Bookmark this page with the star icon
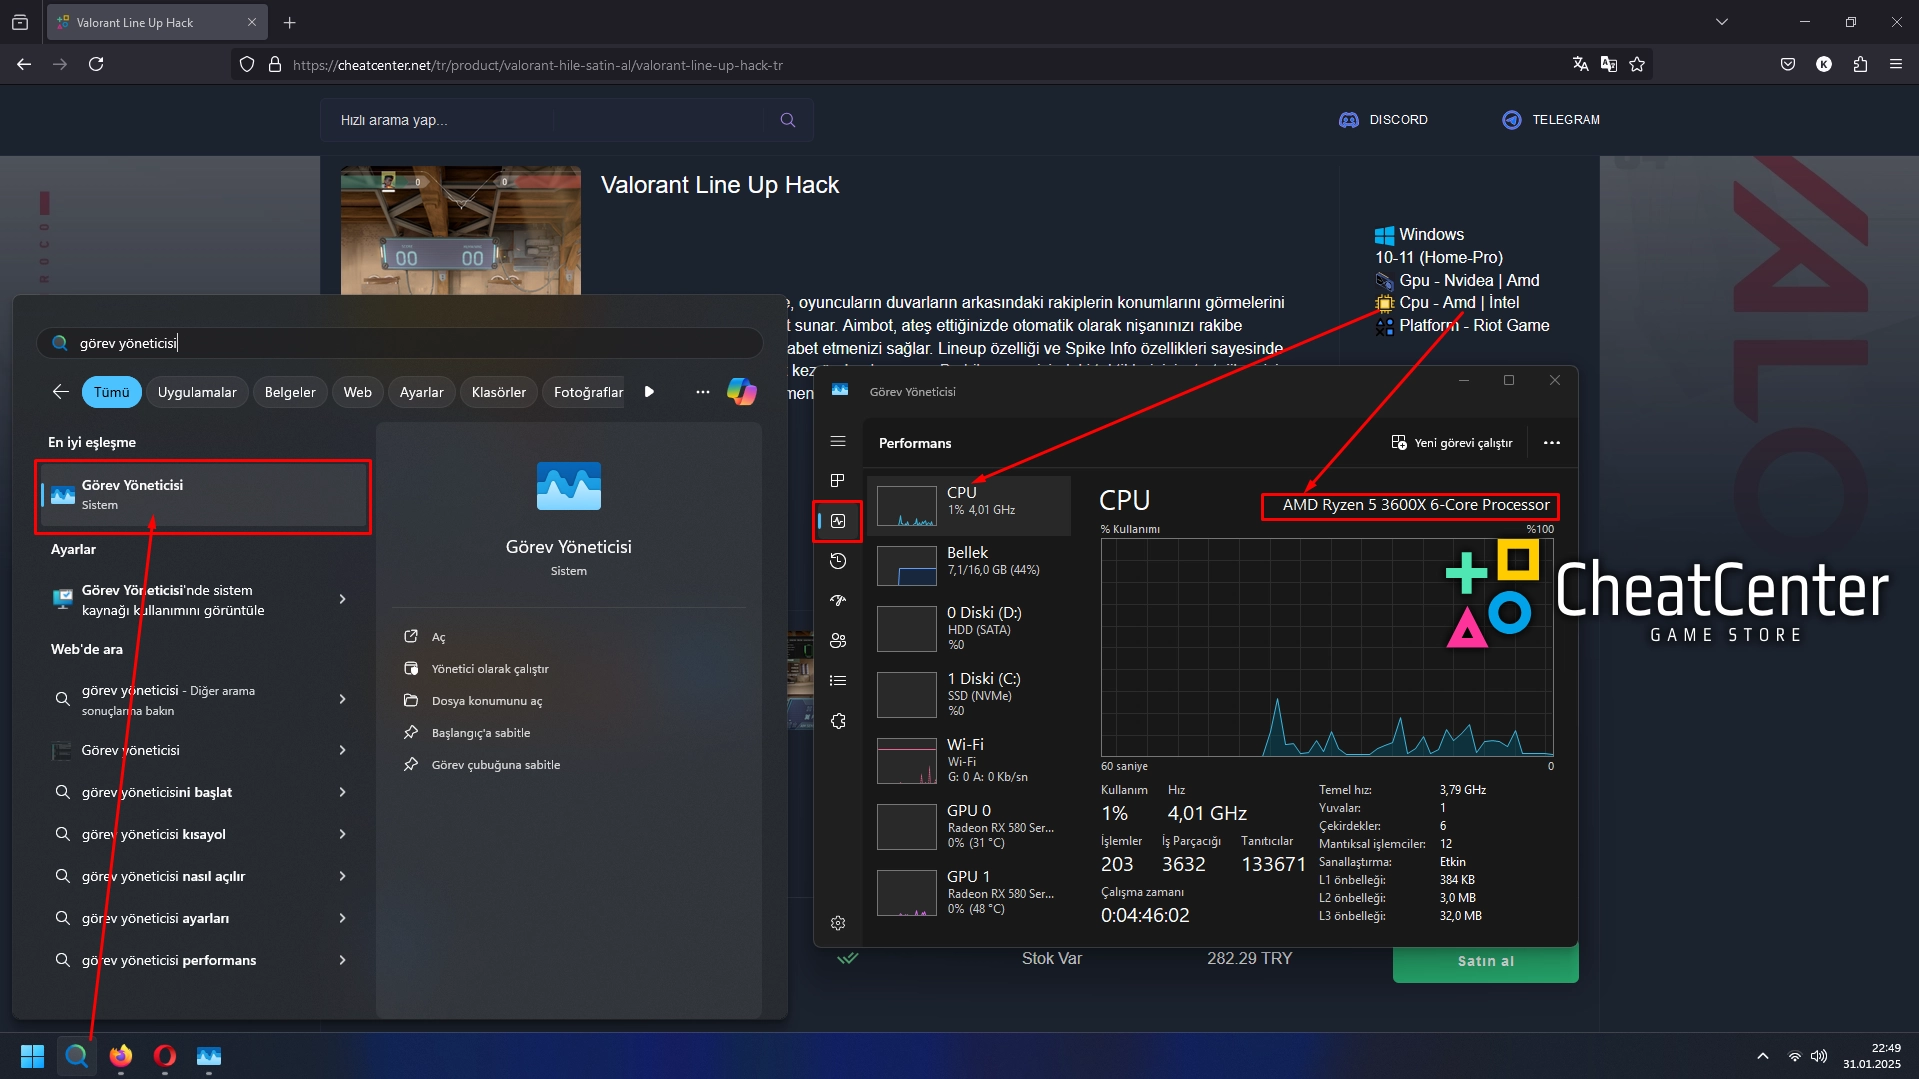The width and height of the screenshot is (1919, 1079). 1637,64
